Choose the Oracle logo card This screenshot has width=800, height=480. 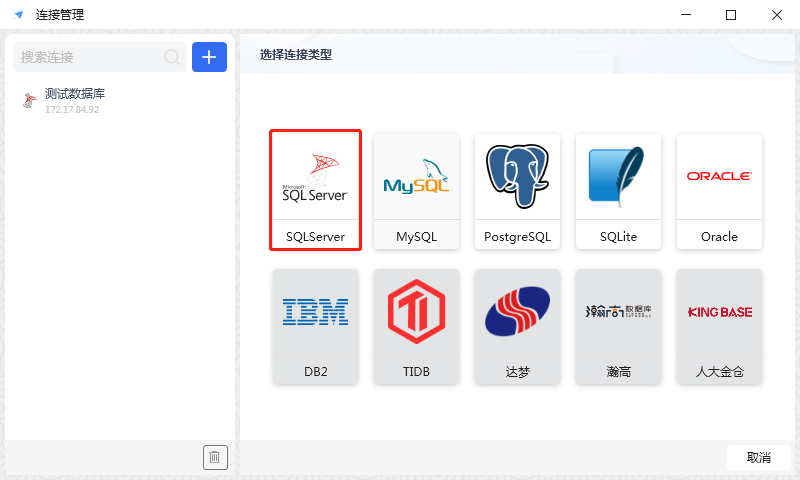click(x=719, y=191)
